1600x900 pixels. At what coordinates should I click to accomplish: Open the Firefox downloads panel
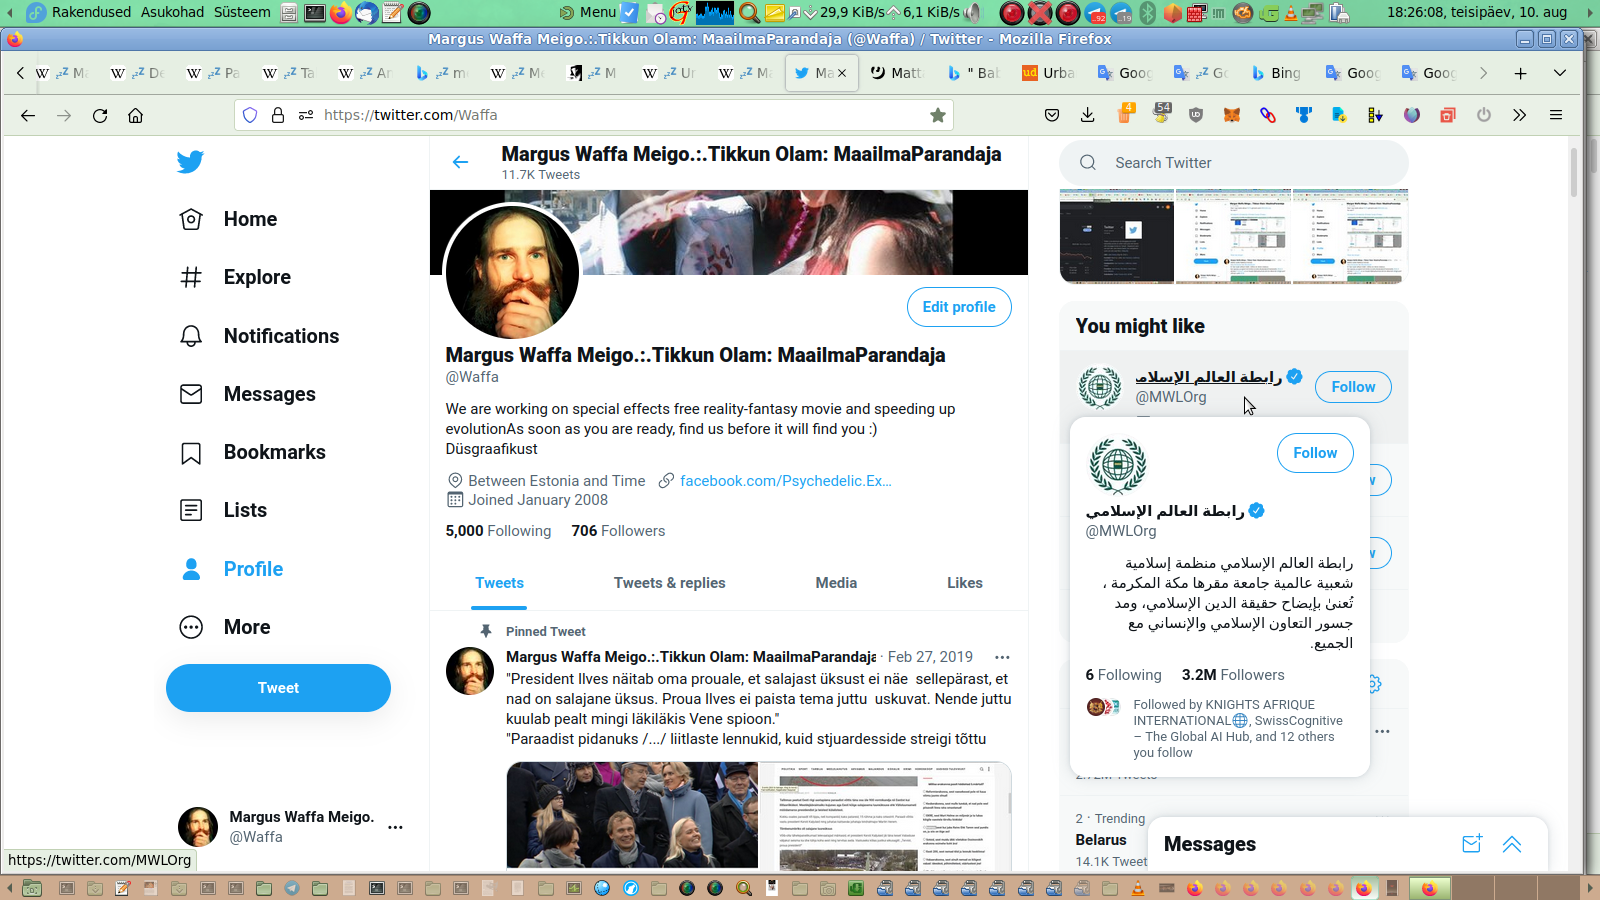tap(1088, 115)
